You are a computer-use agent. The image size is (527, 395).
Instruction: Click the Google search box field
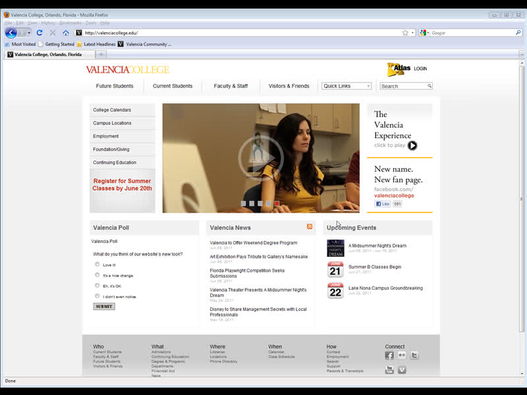(472, 33)
